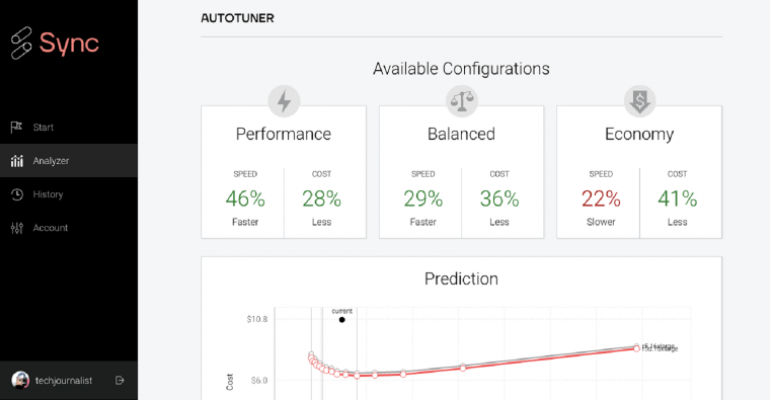Click the techjournalist user avatar

pos(20,380)
